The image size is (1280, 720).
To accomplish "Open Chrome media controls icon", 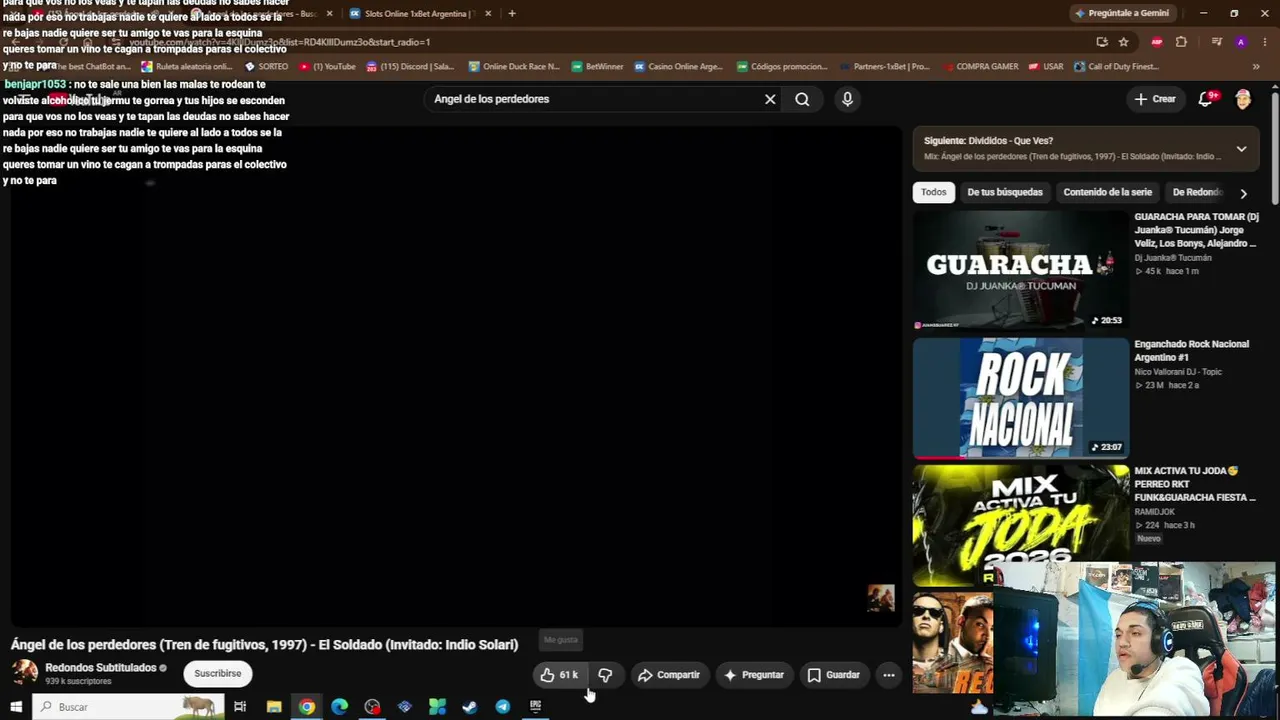I will pyautogui.click(x=1216, y=42).
